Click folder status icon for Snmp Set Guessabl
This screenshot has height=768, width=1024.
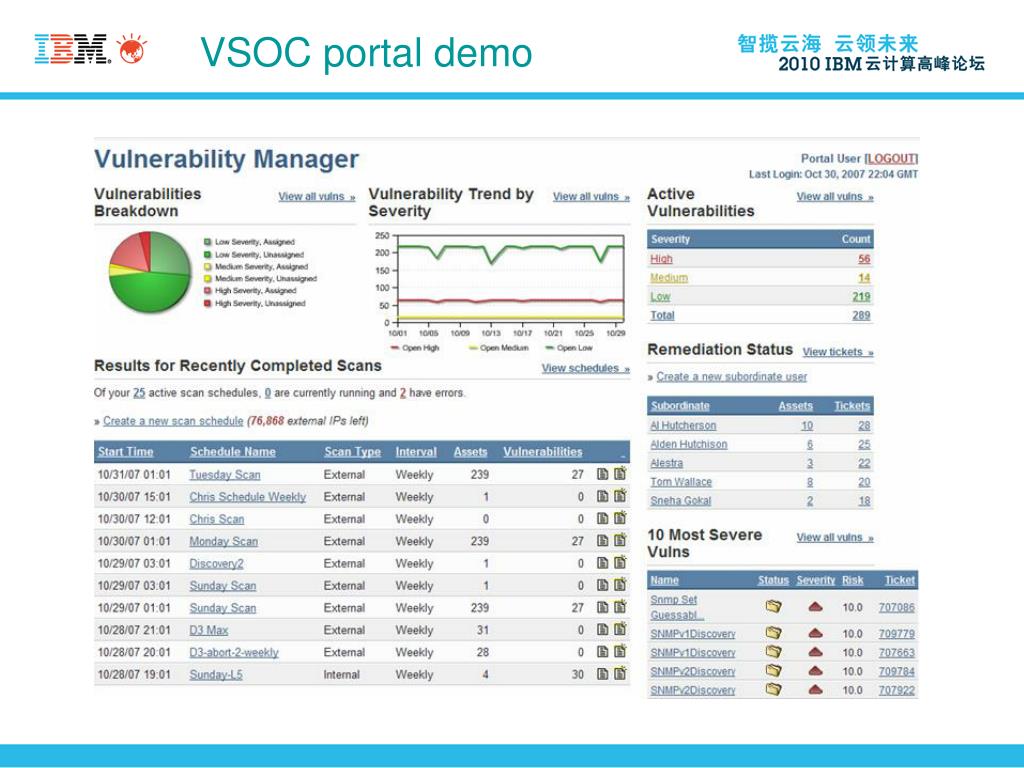click(x=773, y=607)
